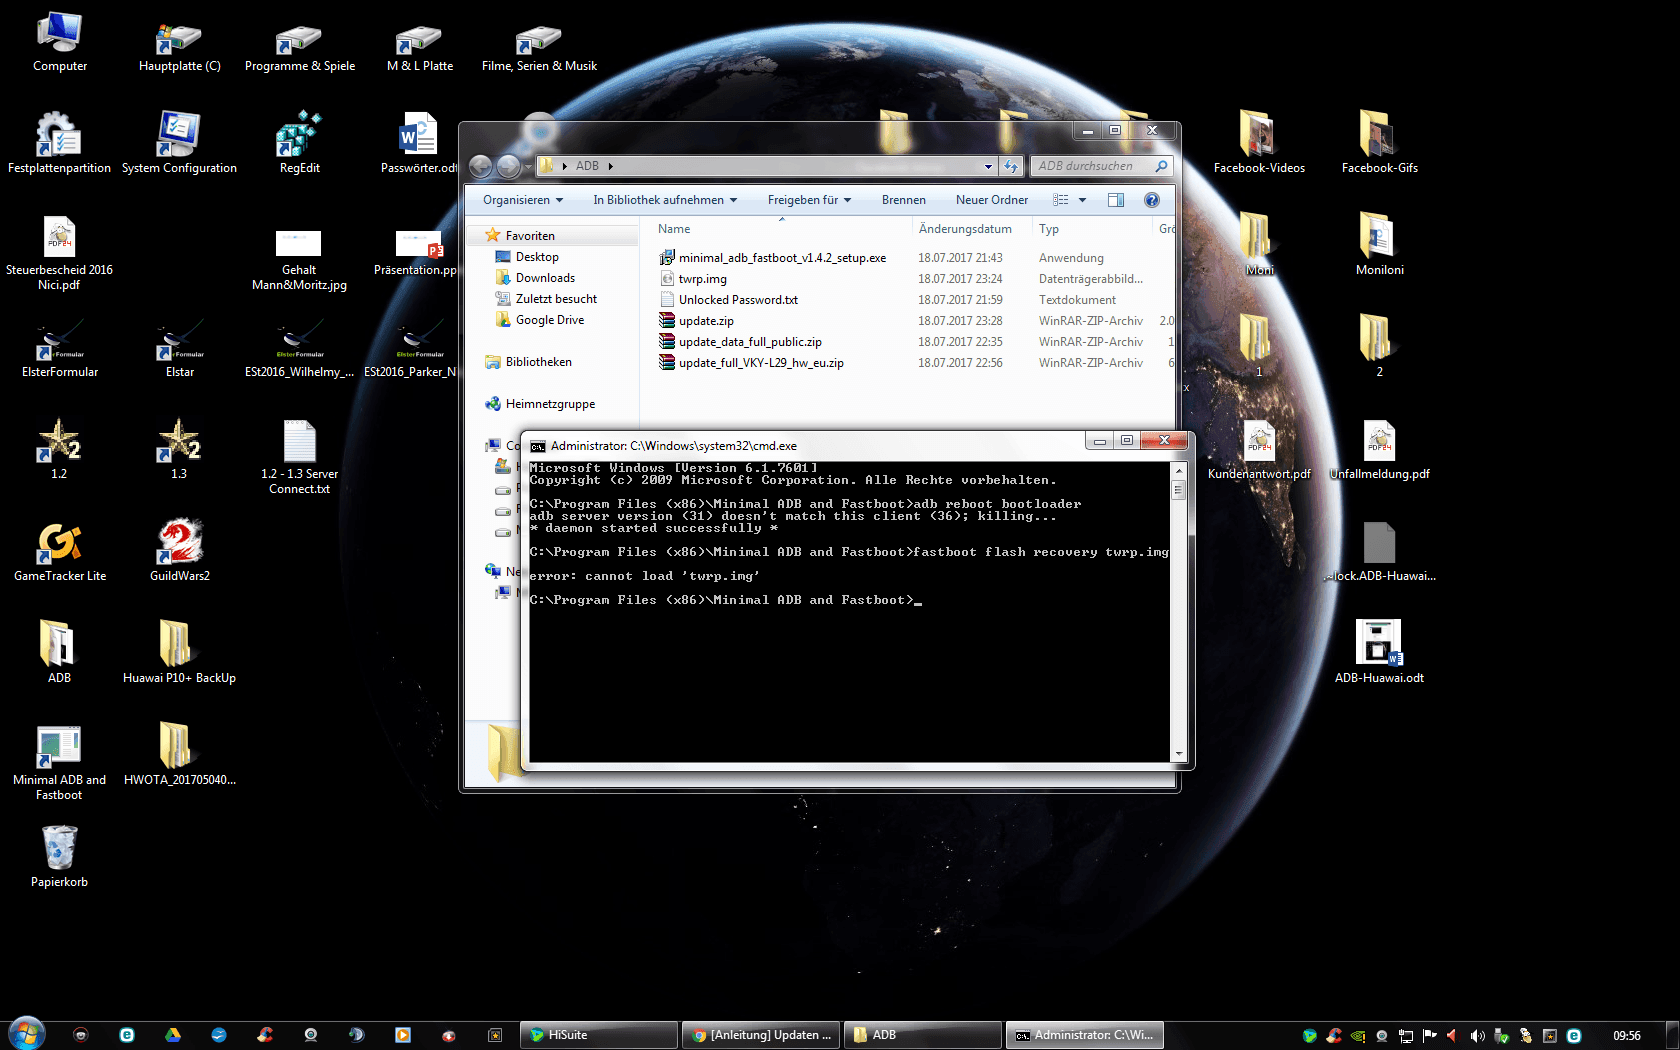Open Explorer help question mark icon
This screenshot has width=1680, height=1050.
(1152, 200)
